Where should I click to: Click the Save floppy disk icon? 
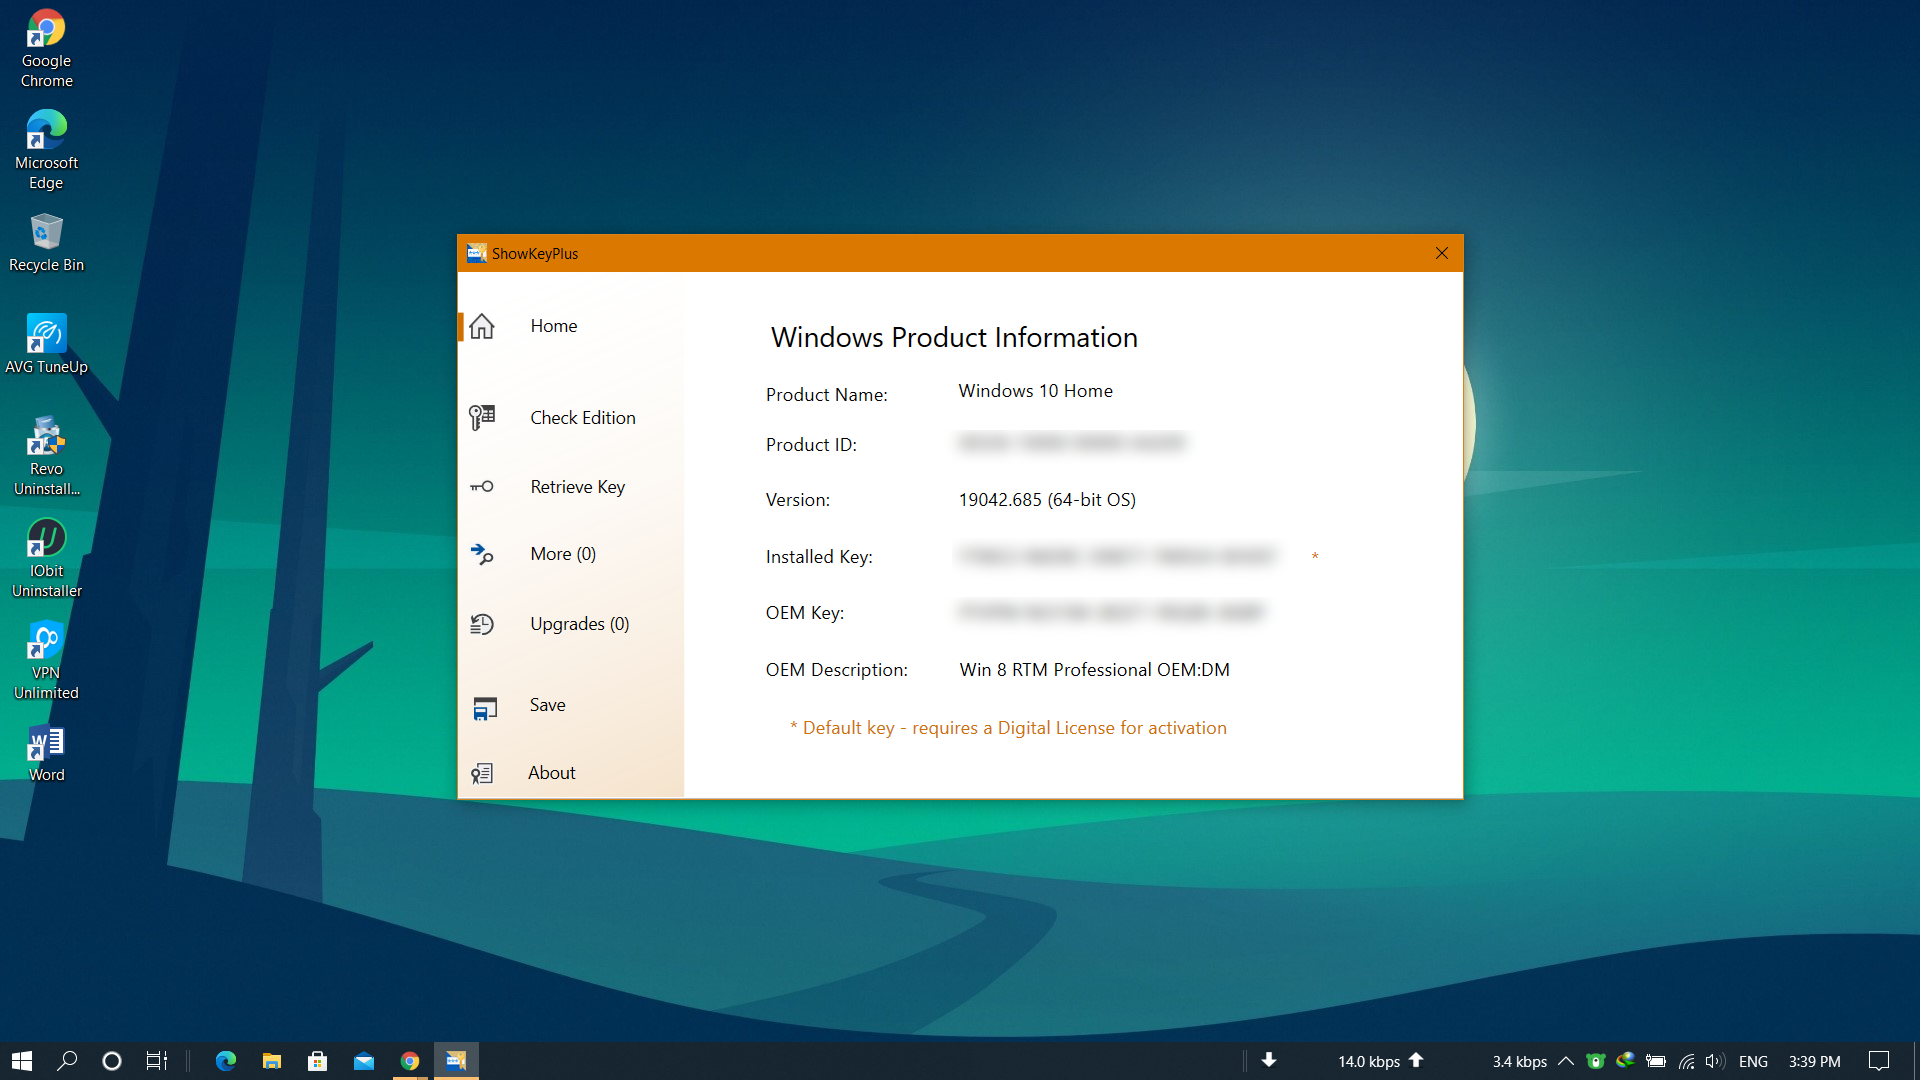pos(485,708)
